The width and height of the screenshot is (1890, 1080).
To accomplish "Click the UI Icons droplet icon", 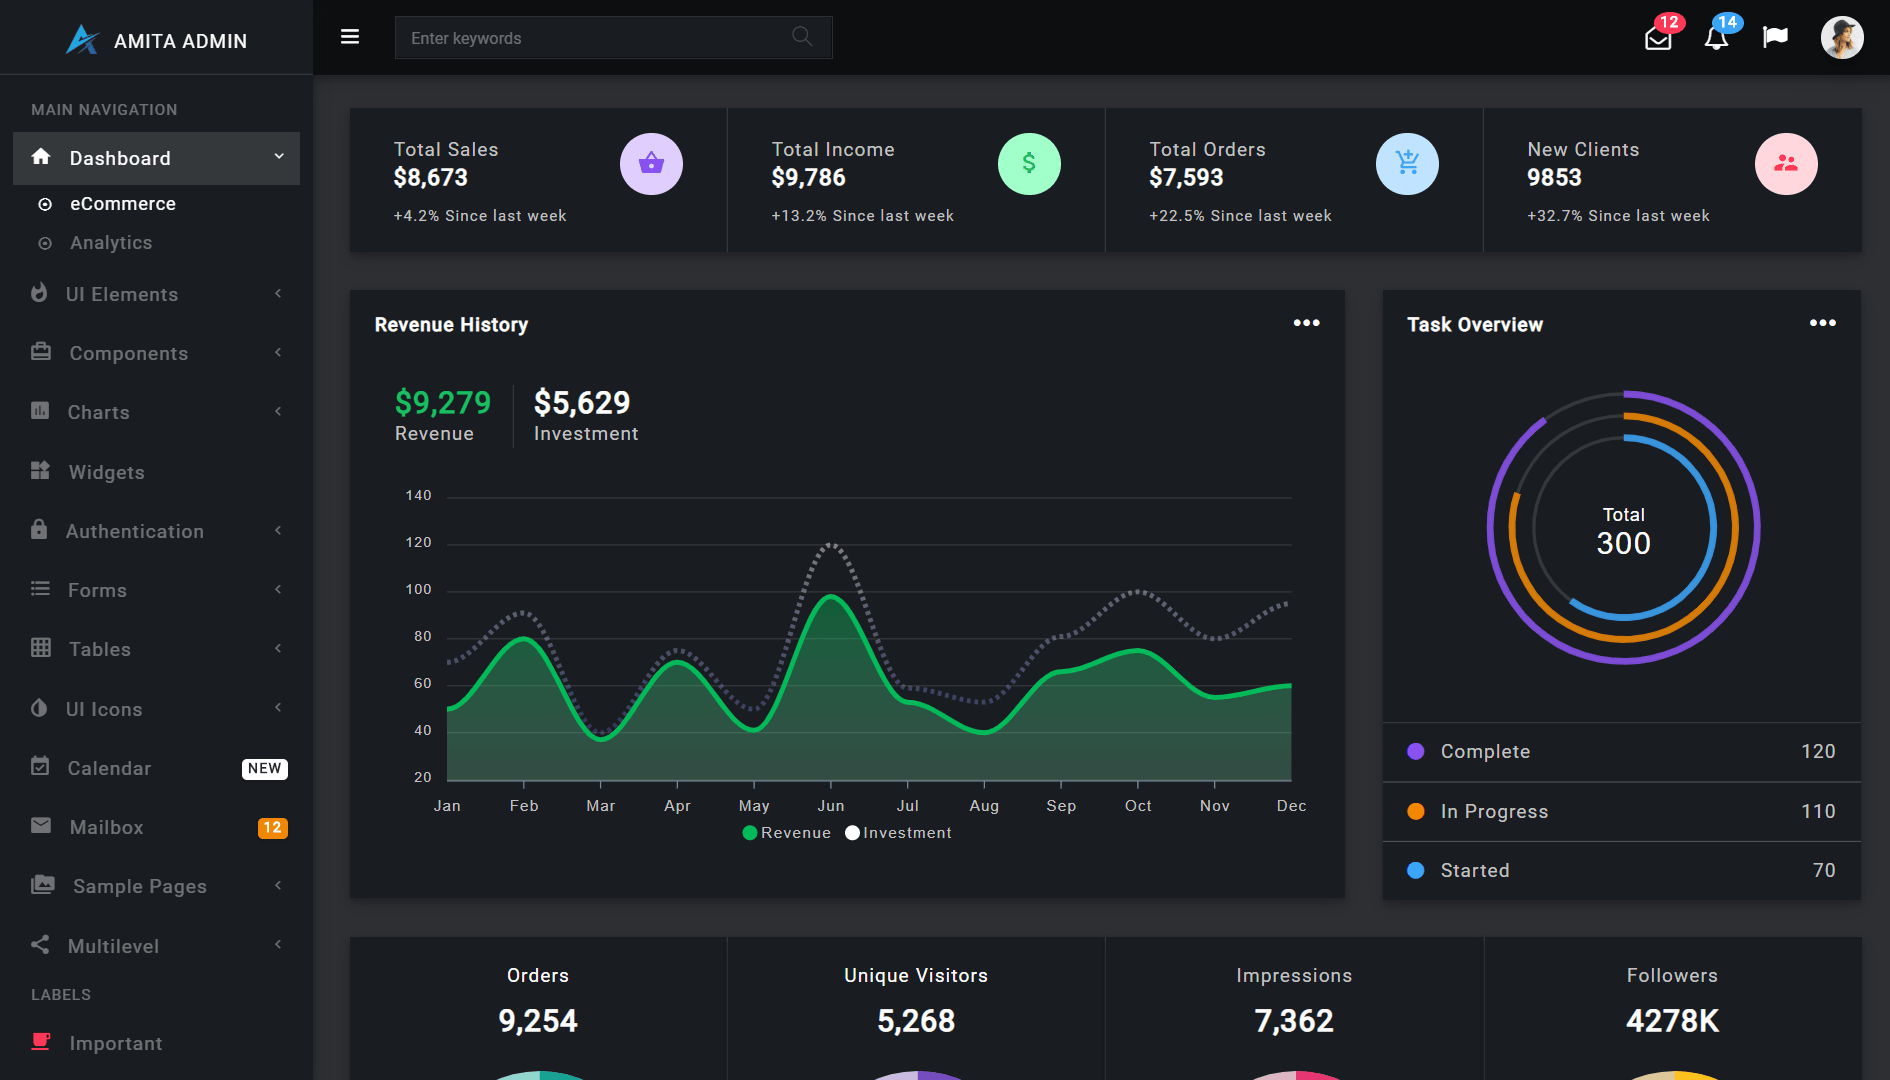I will tap(39, 708).
